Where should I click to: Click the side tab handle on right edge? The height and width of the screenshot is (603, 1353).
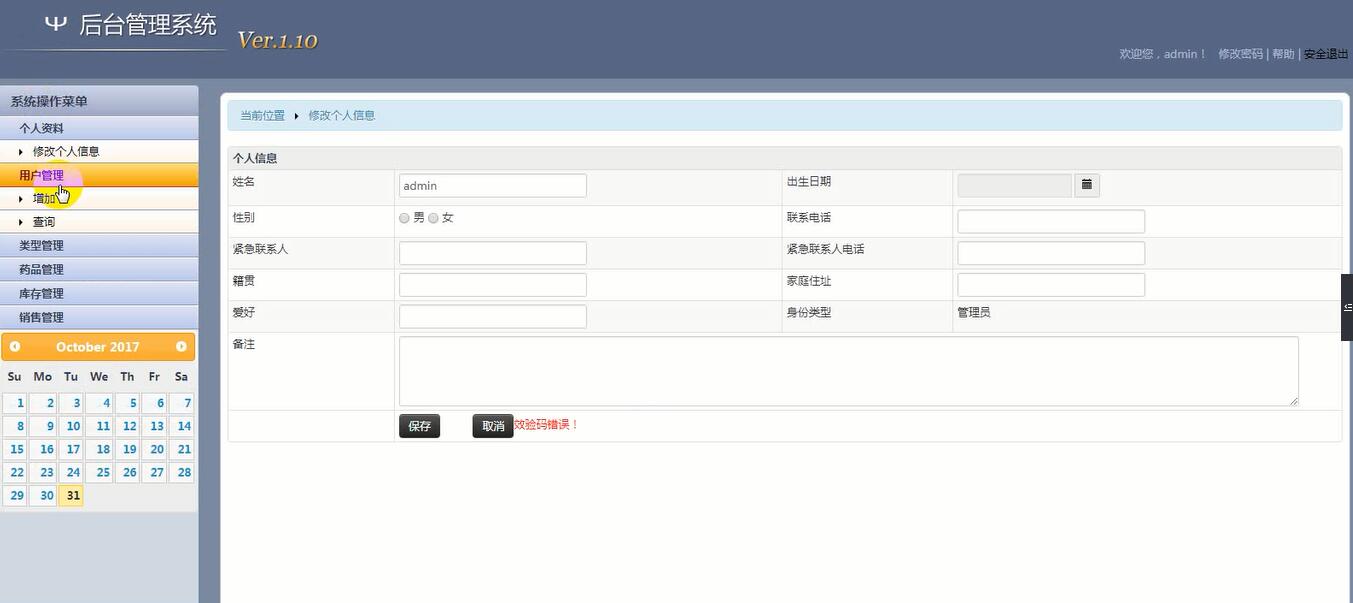click(x=1347, y=307)
